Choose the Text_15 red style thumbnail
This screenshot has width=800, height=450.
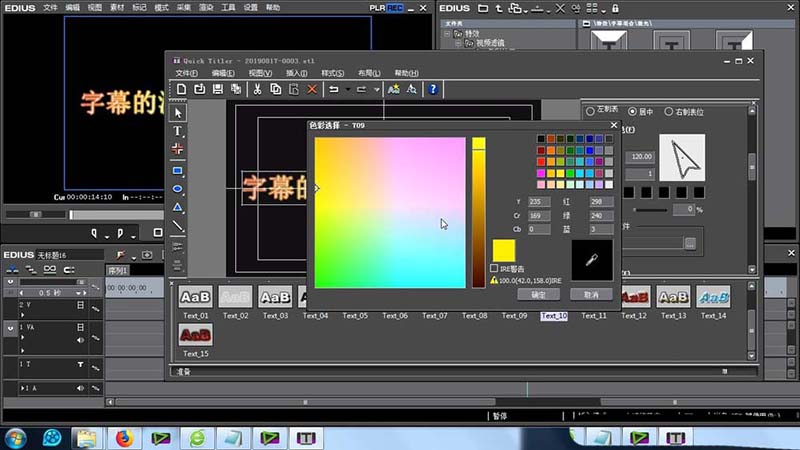tap(195, 335)
